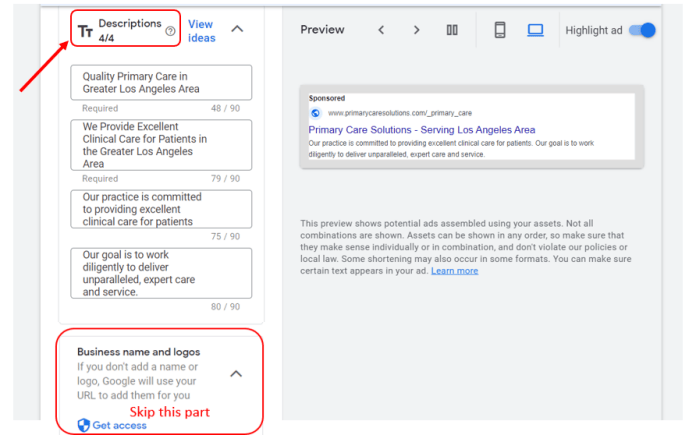Click the Sponsored label in preview
The height and width of the screenshot is (435, 696).
pyautogui.click(x=327, y=98)
